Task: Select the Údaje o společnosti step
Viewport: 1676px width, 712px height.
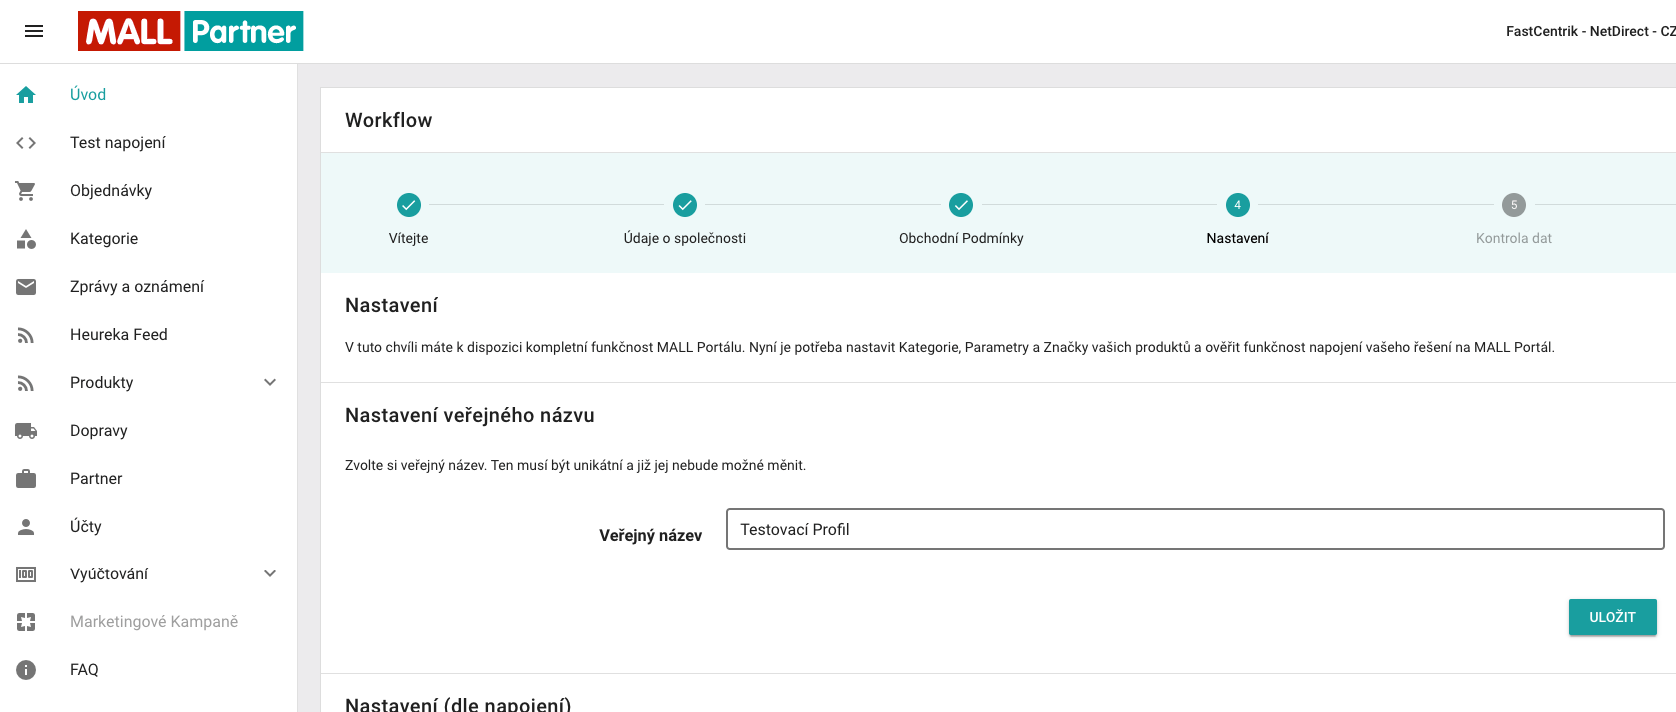Action: [x=685, y=205]
